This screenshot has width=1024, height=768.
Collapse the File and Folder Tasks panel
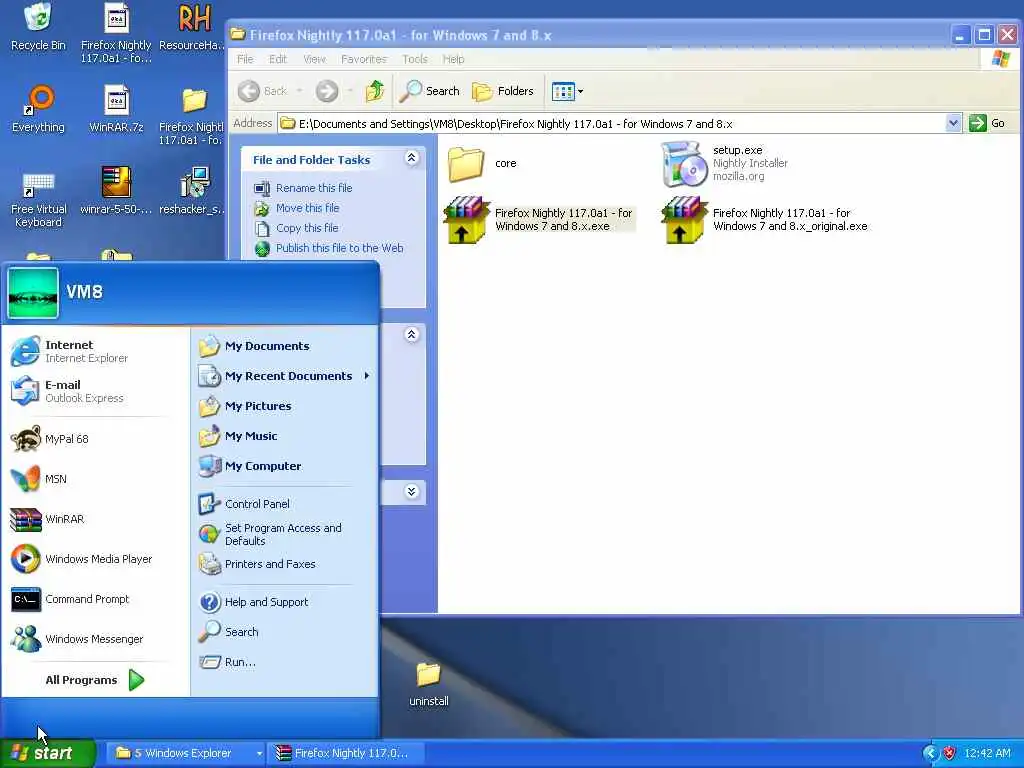411,158
